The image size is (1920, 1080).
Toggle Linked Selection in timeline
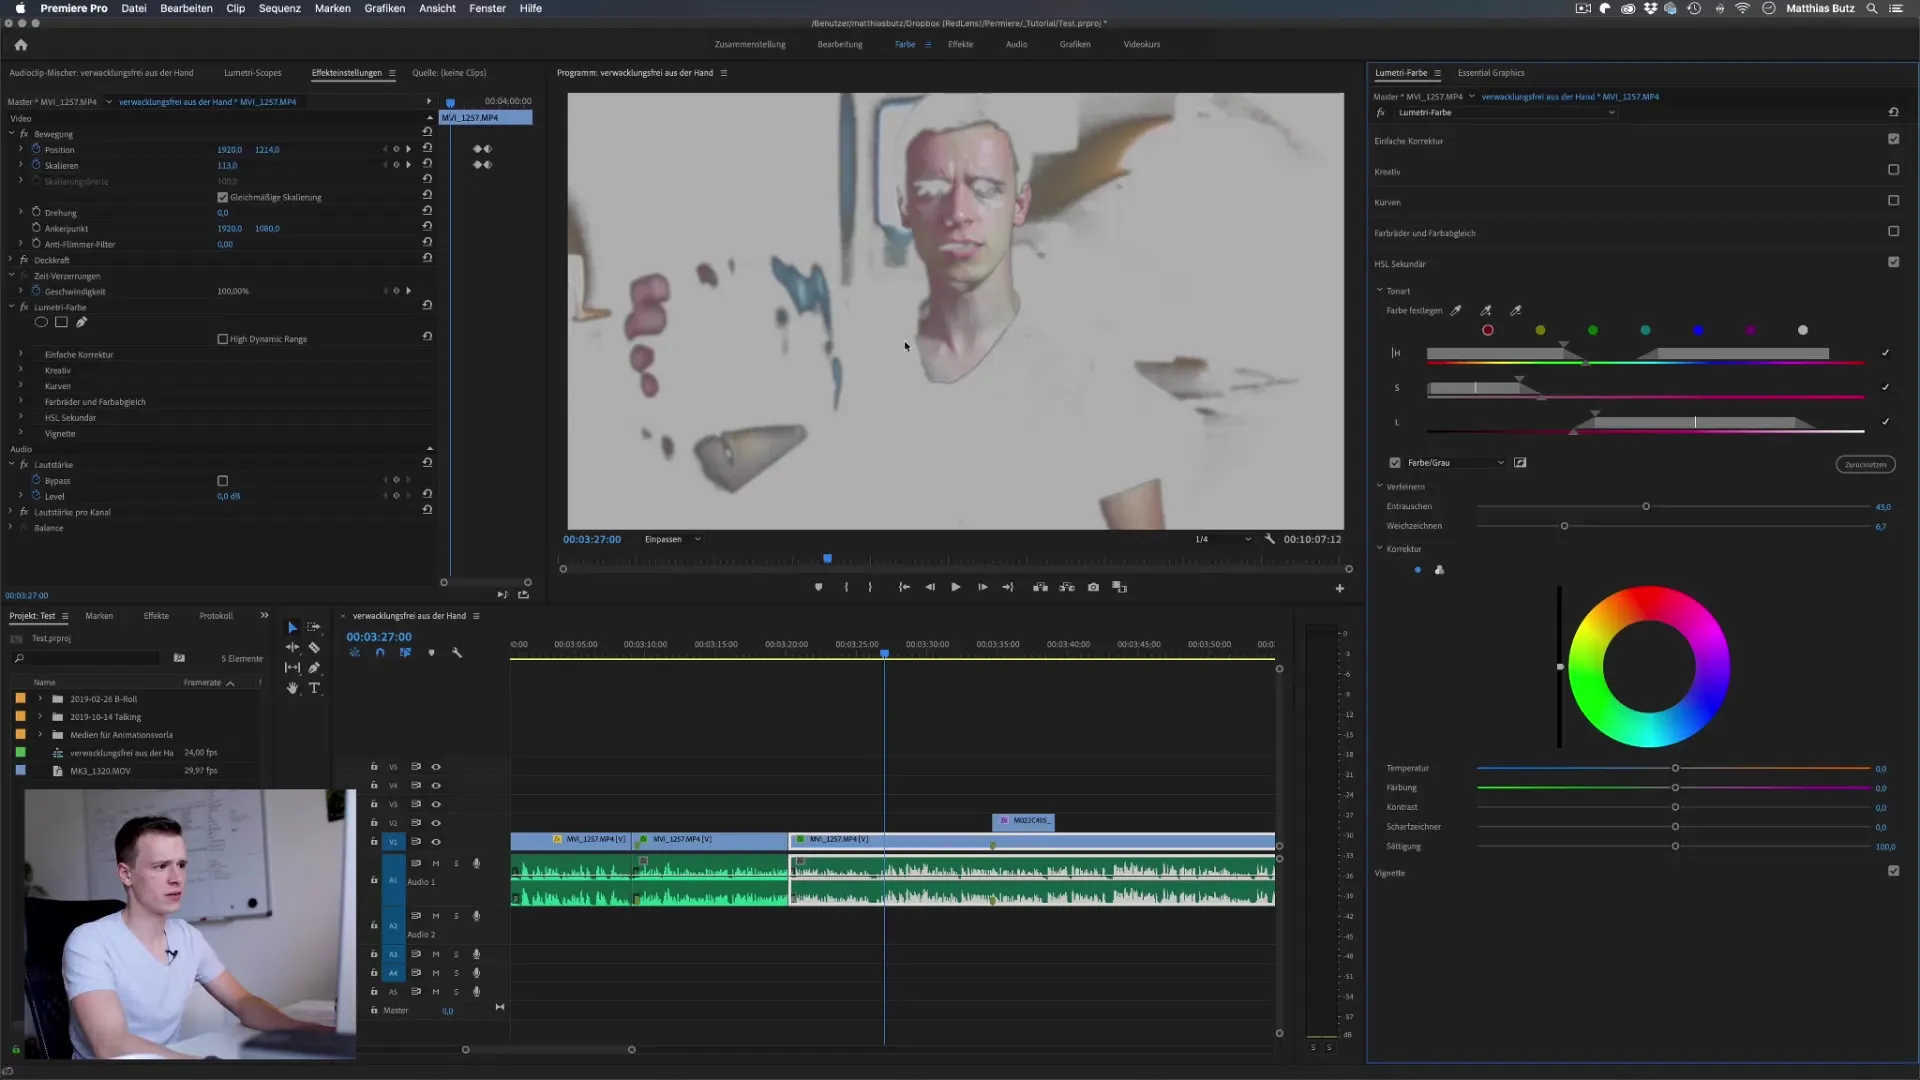click(405, 652)
